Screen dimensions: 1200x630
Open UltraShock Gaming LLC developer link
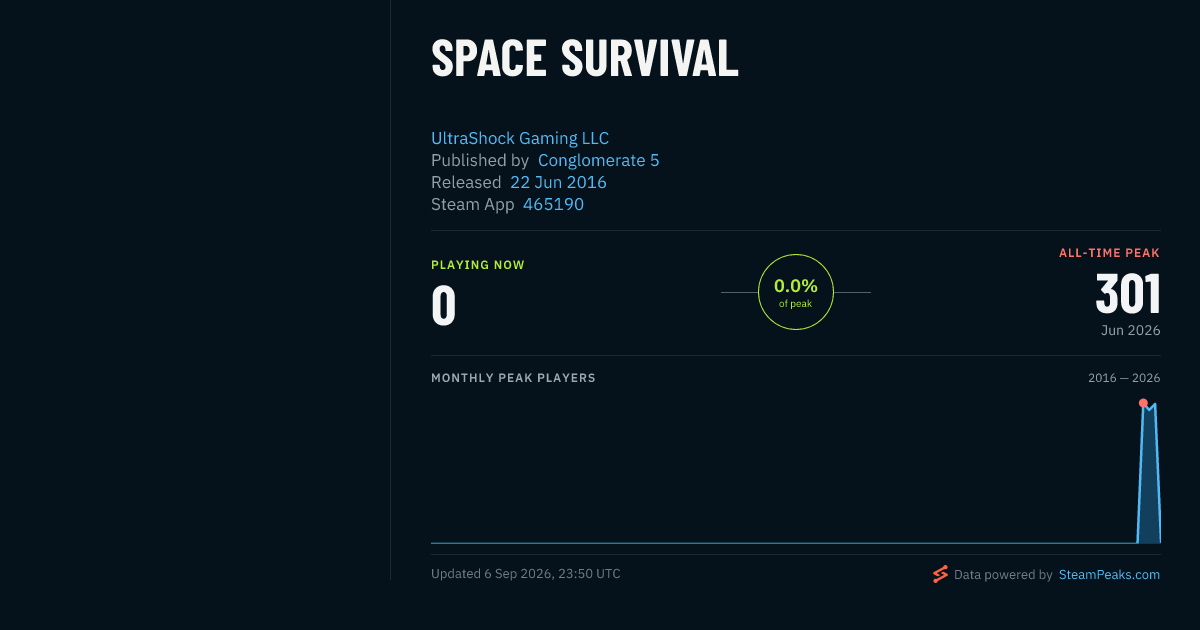click(520, 139)
